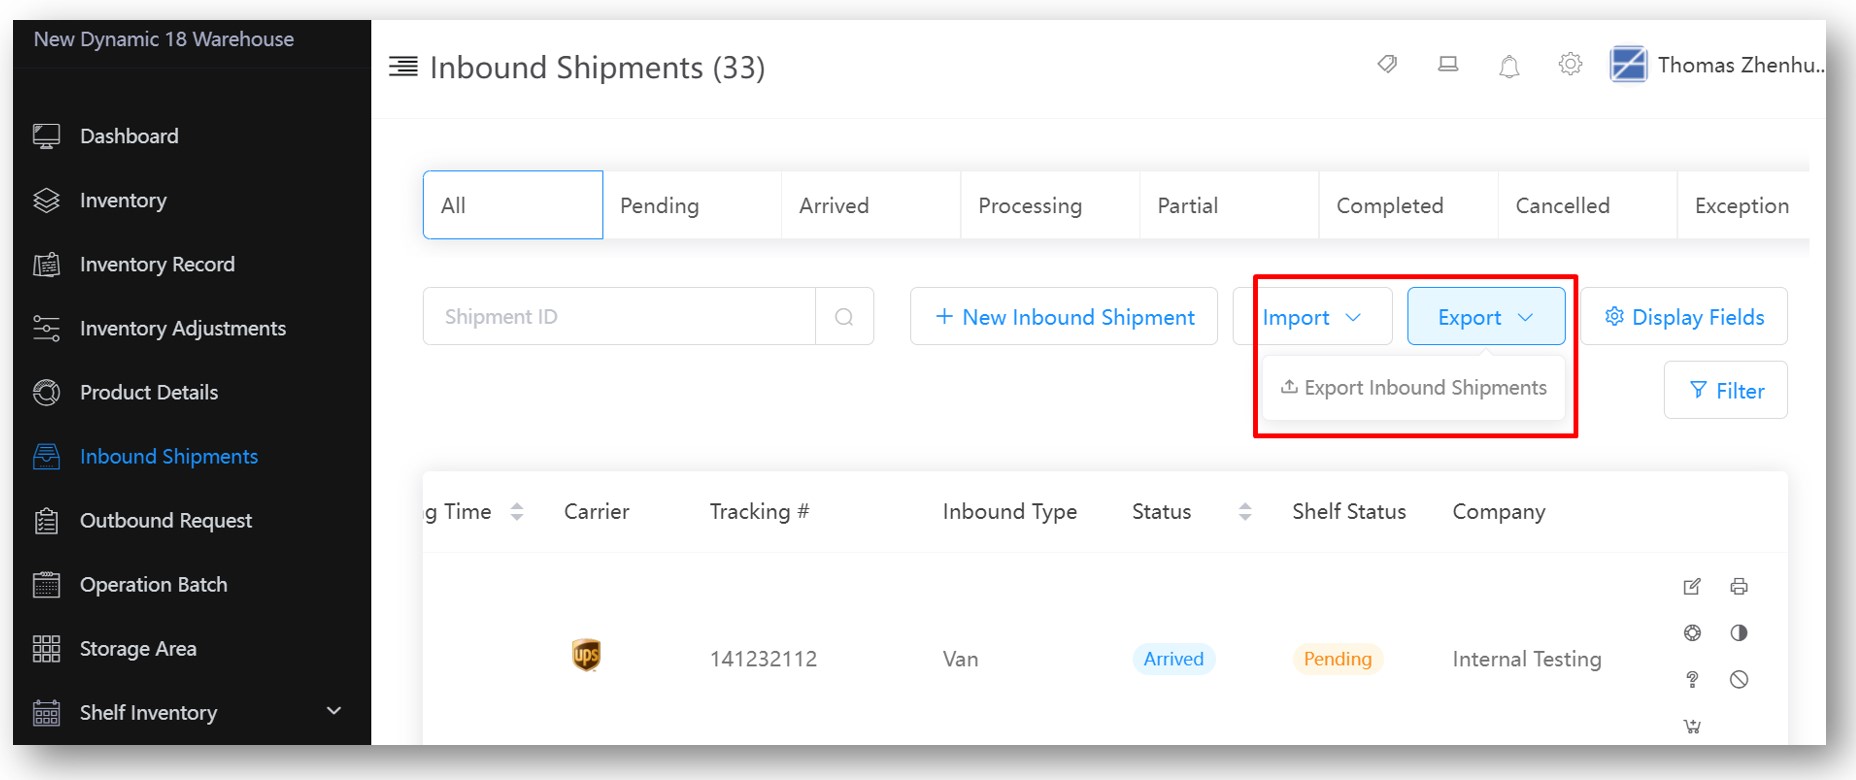Collapse sidebar with the hamburger menu icon

pyautogui.click(x=403, y=67)
